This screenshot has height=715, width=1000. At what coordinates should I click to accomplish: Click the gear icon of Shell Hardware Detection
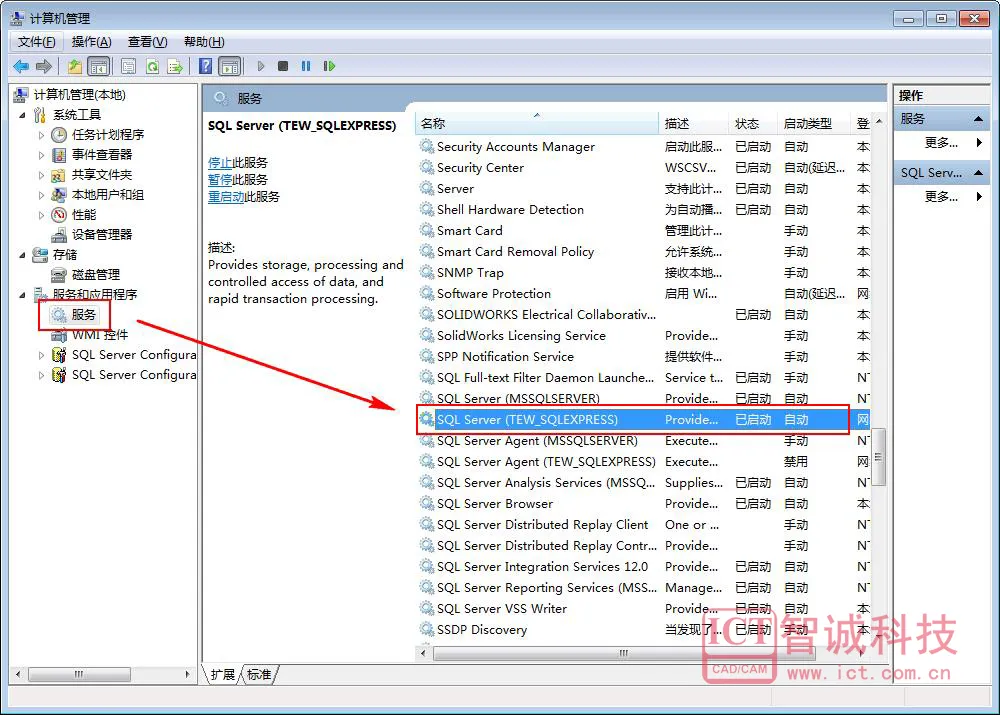[x=426, y=210]
